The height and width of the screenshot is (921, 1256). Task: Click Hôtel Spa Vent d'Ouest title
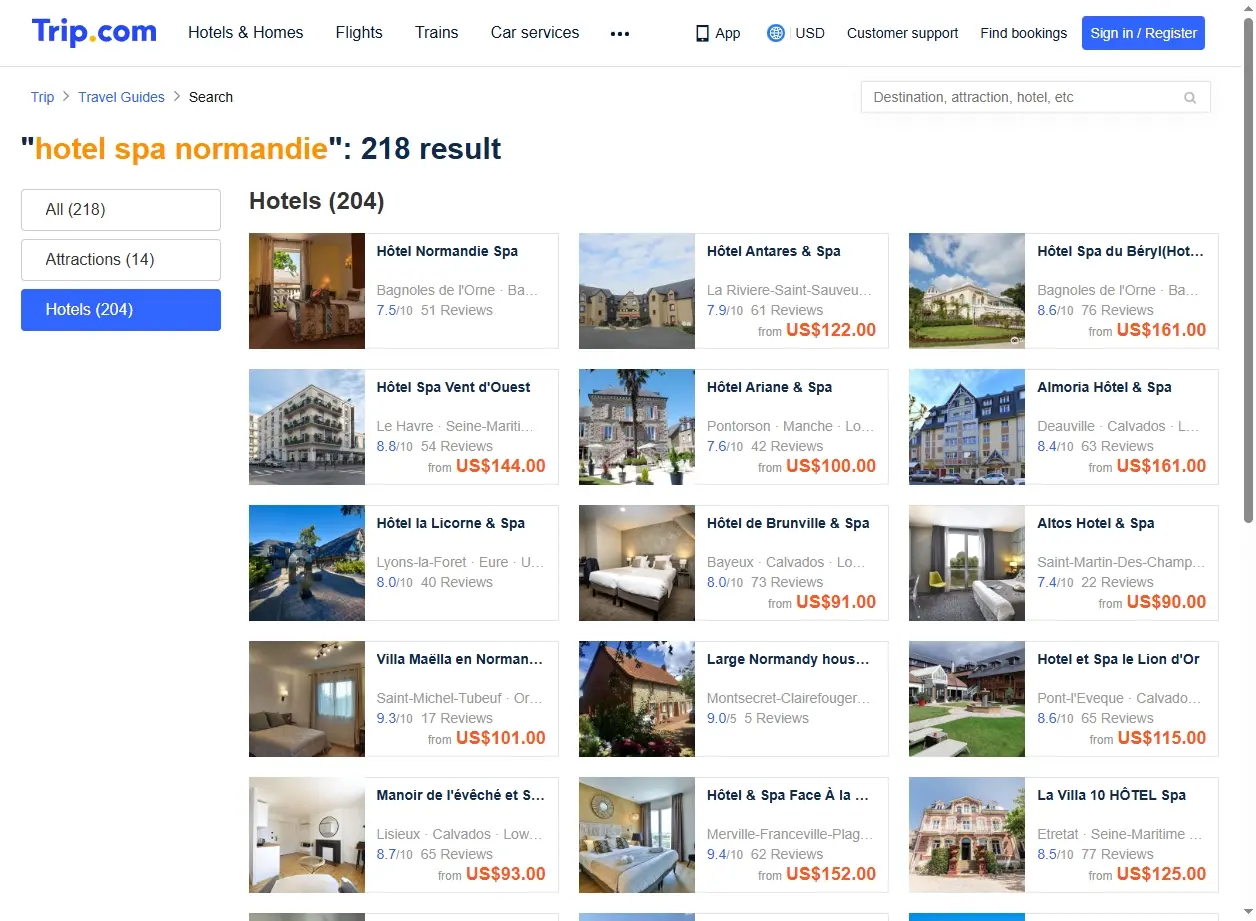[453, 387]
